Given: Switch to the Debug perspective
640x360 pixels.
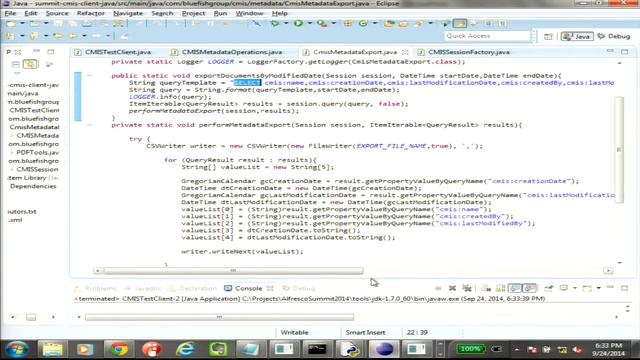Looking at the screenshot, I should (614, 36).
